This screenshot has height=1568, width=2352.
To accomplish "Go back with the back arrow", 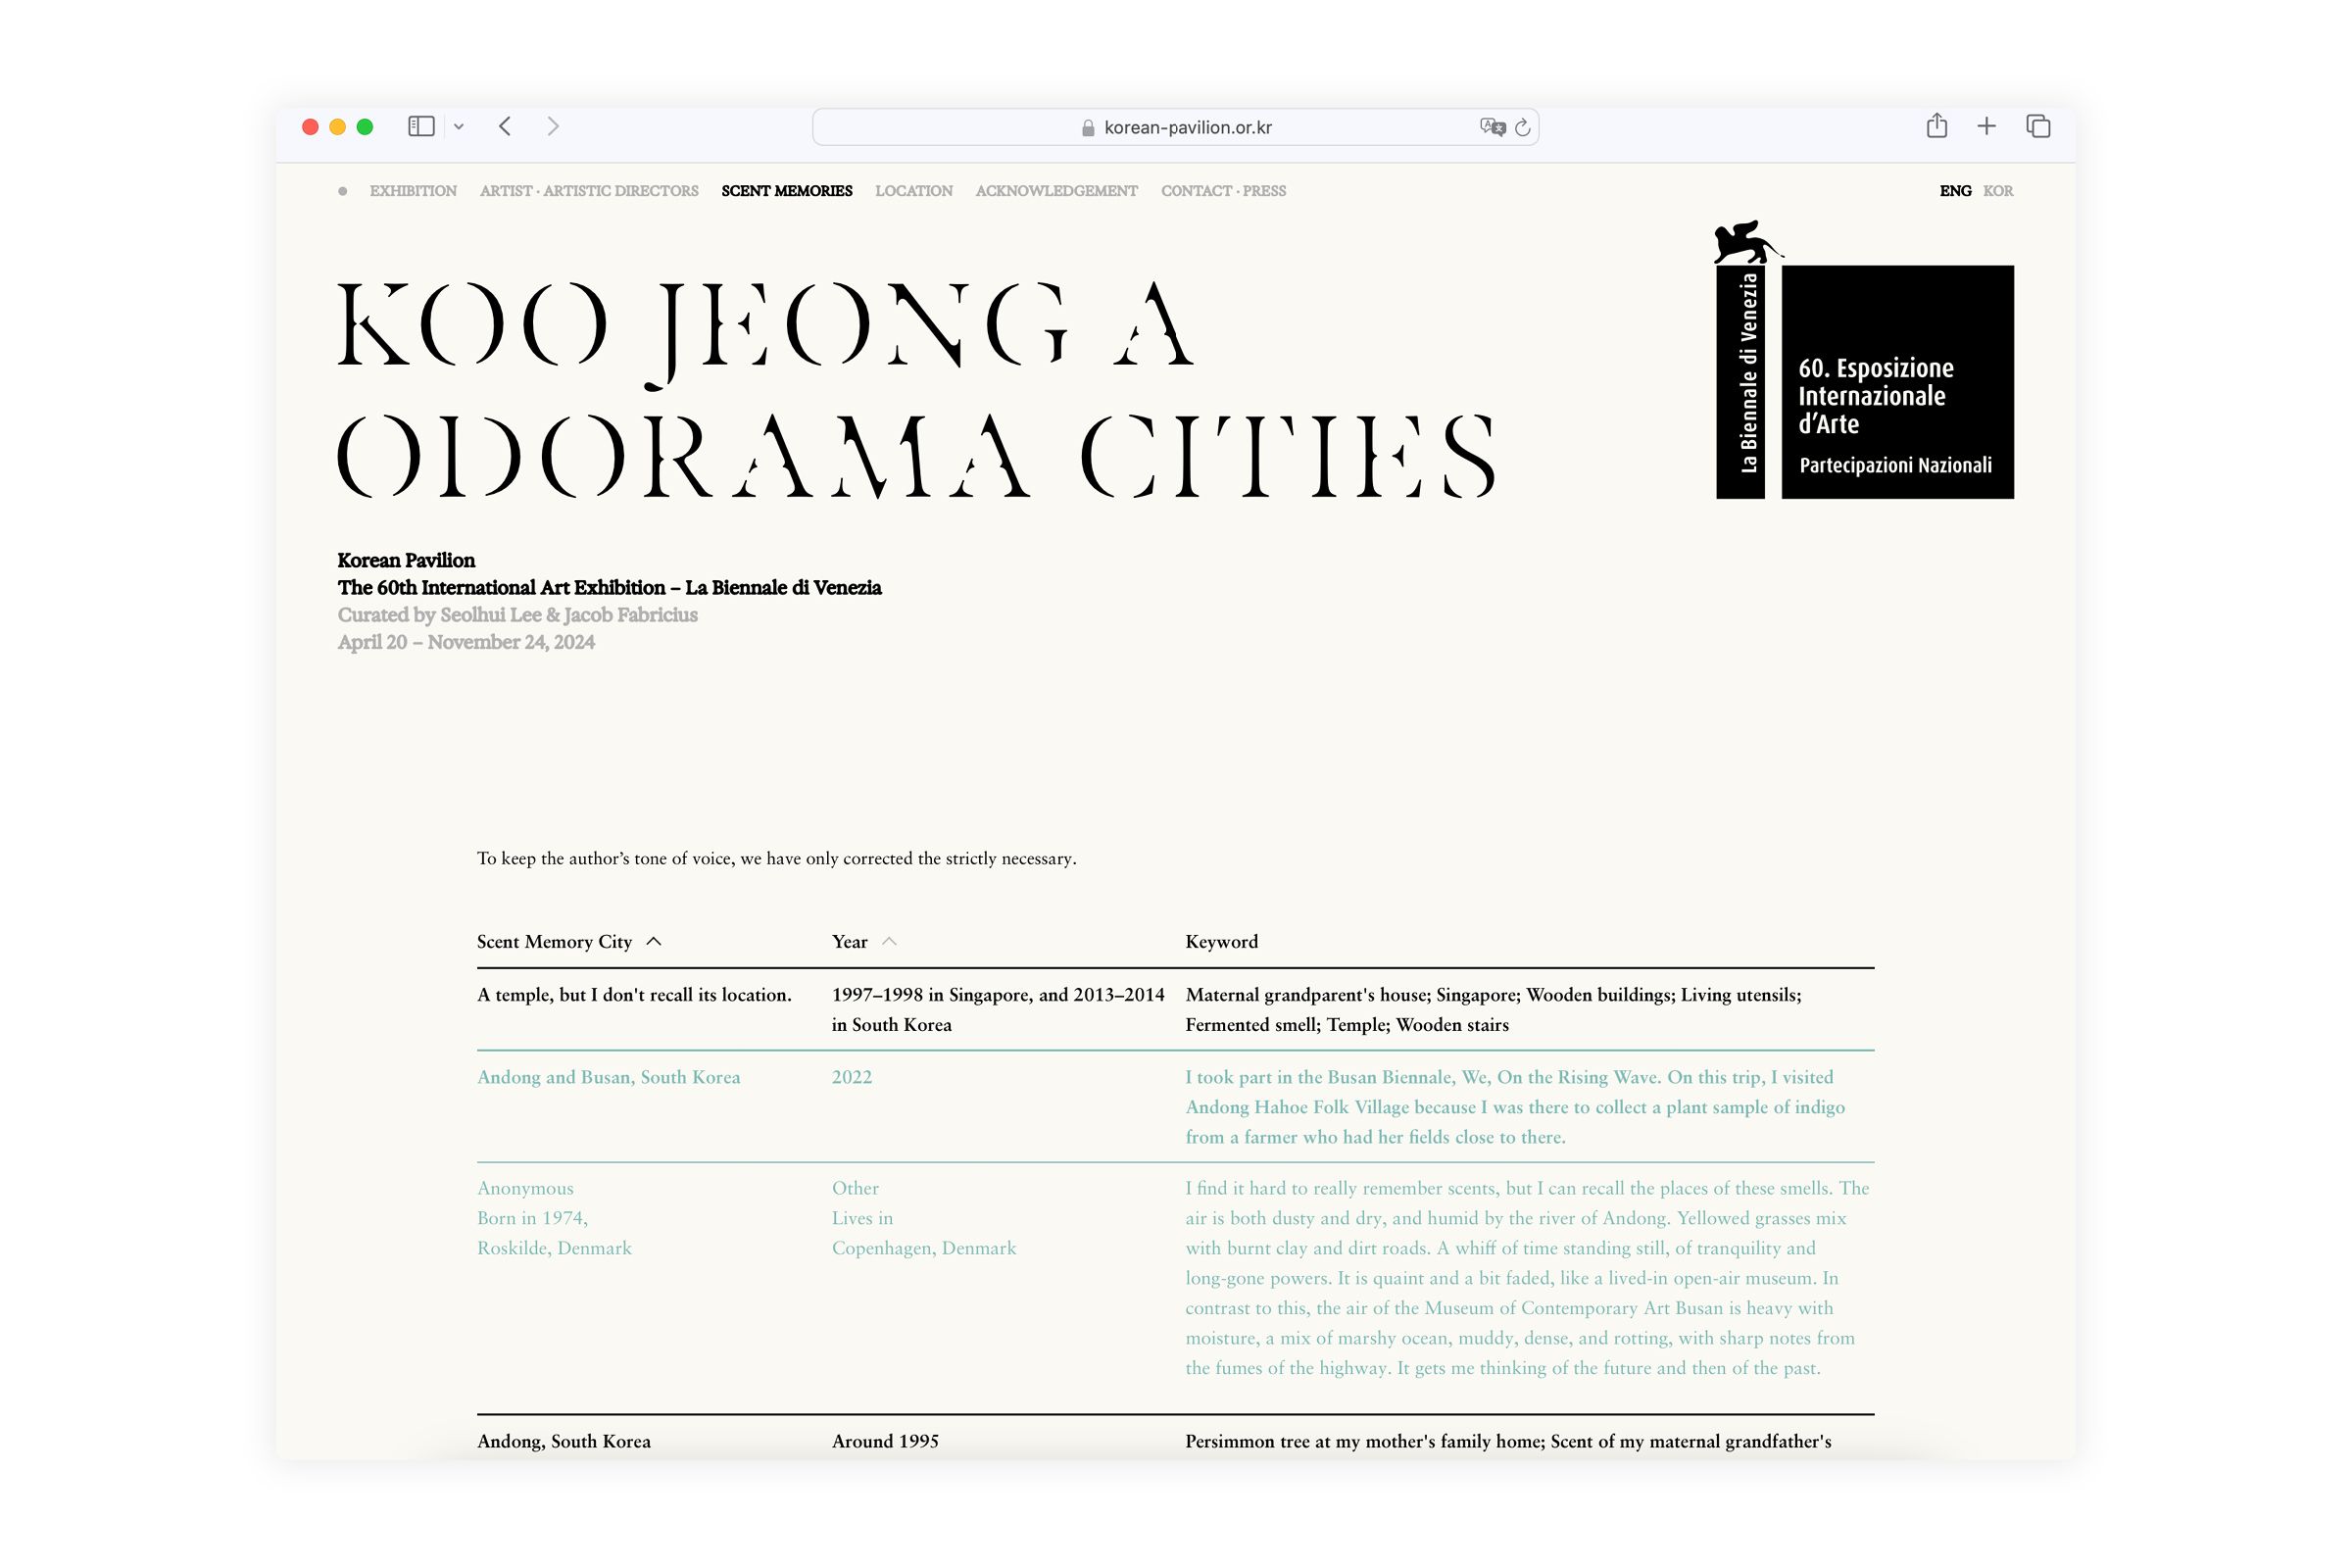I will coord(506,127).
